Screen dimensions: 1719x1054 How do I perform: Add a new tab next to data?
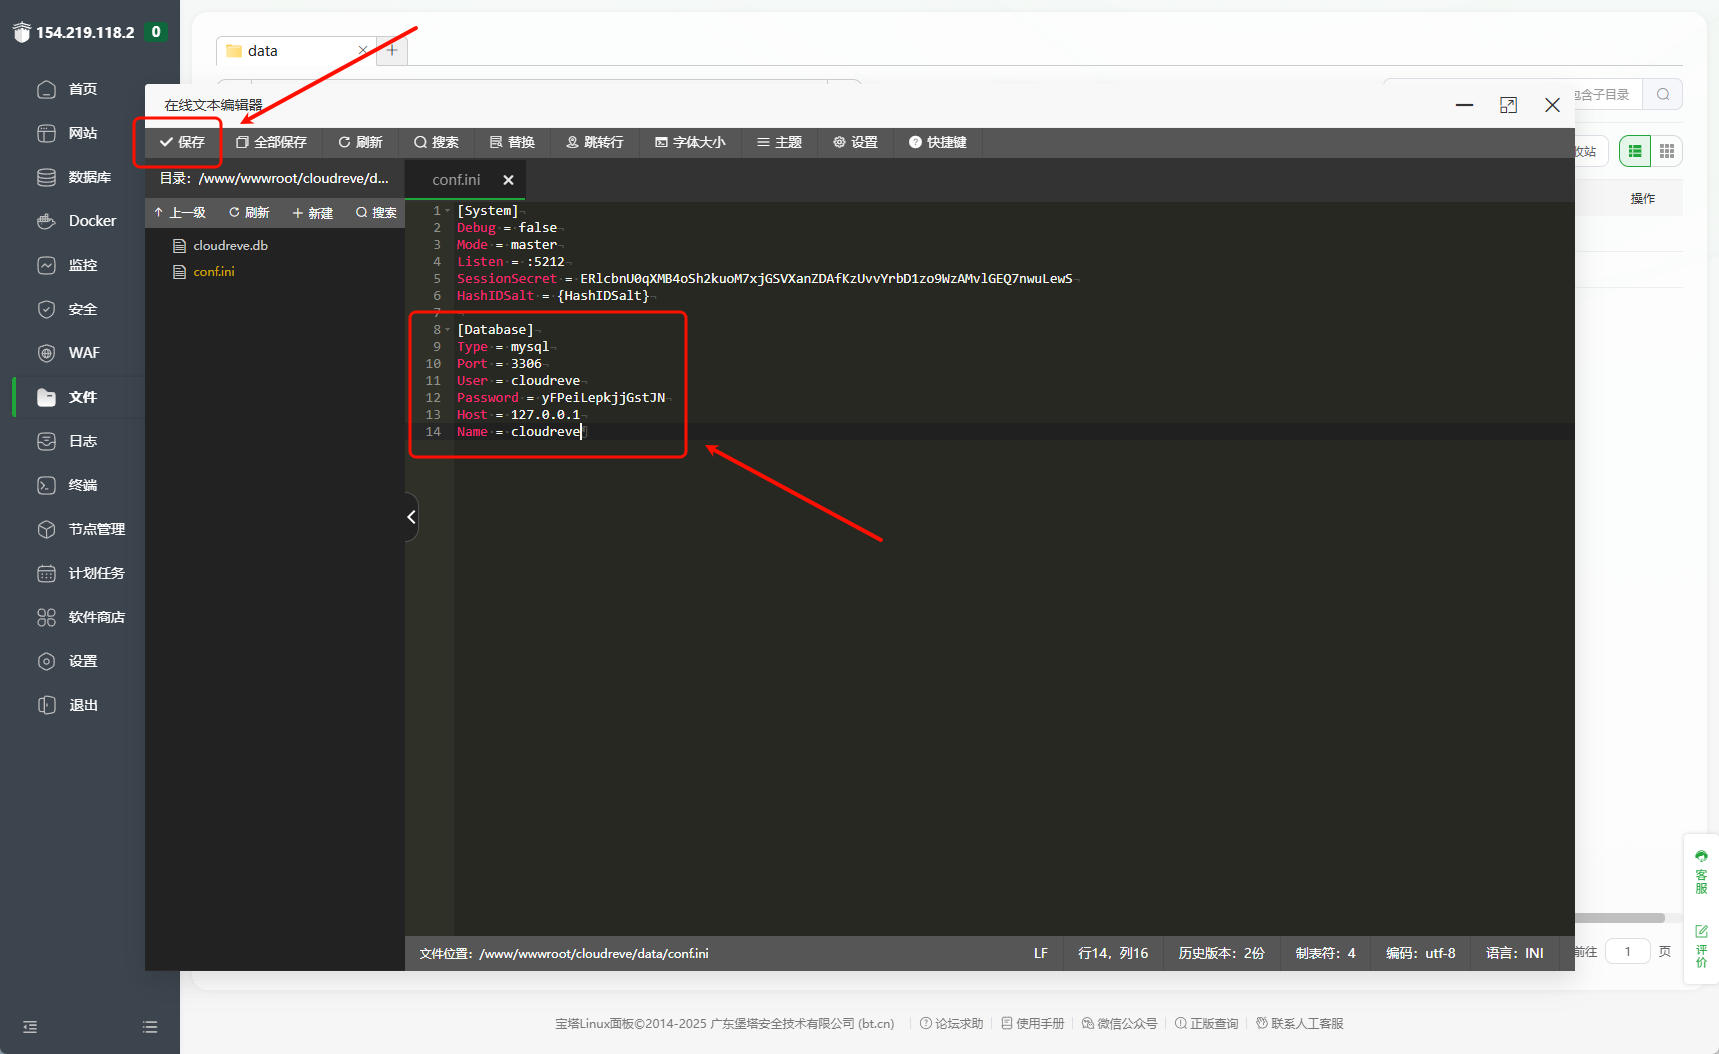tap(392, 50)
